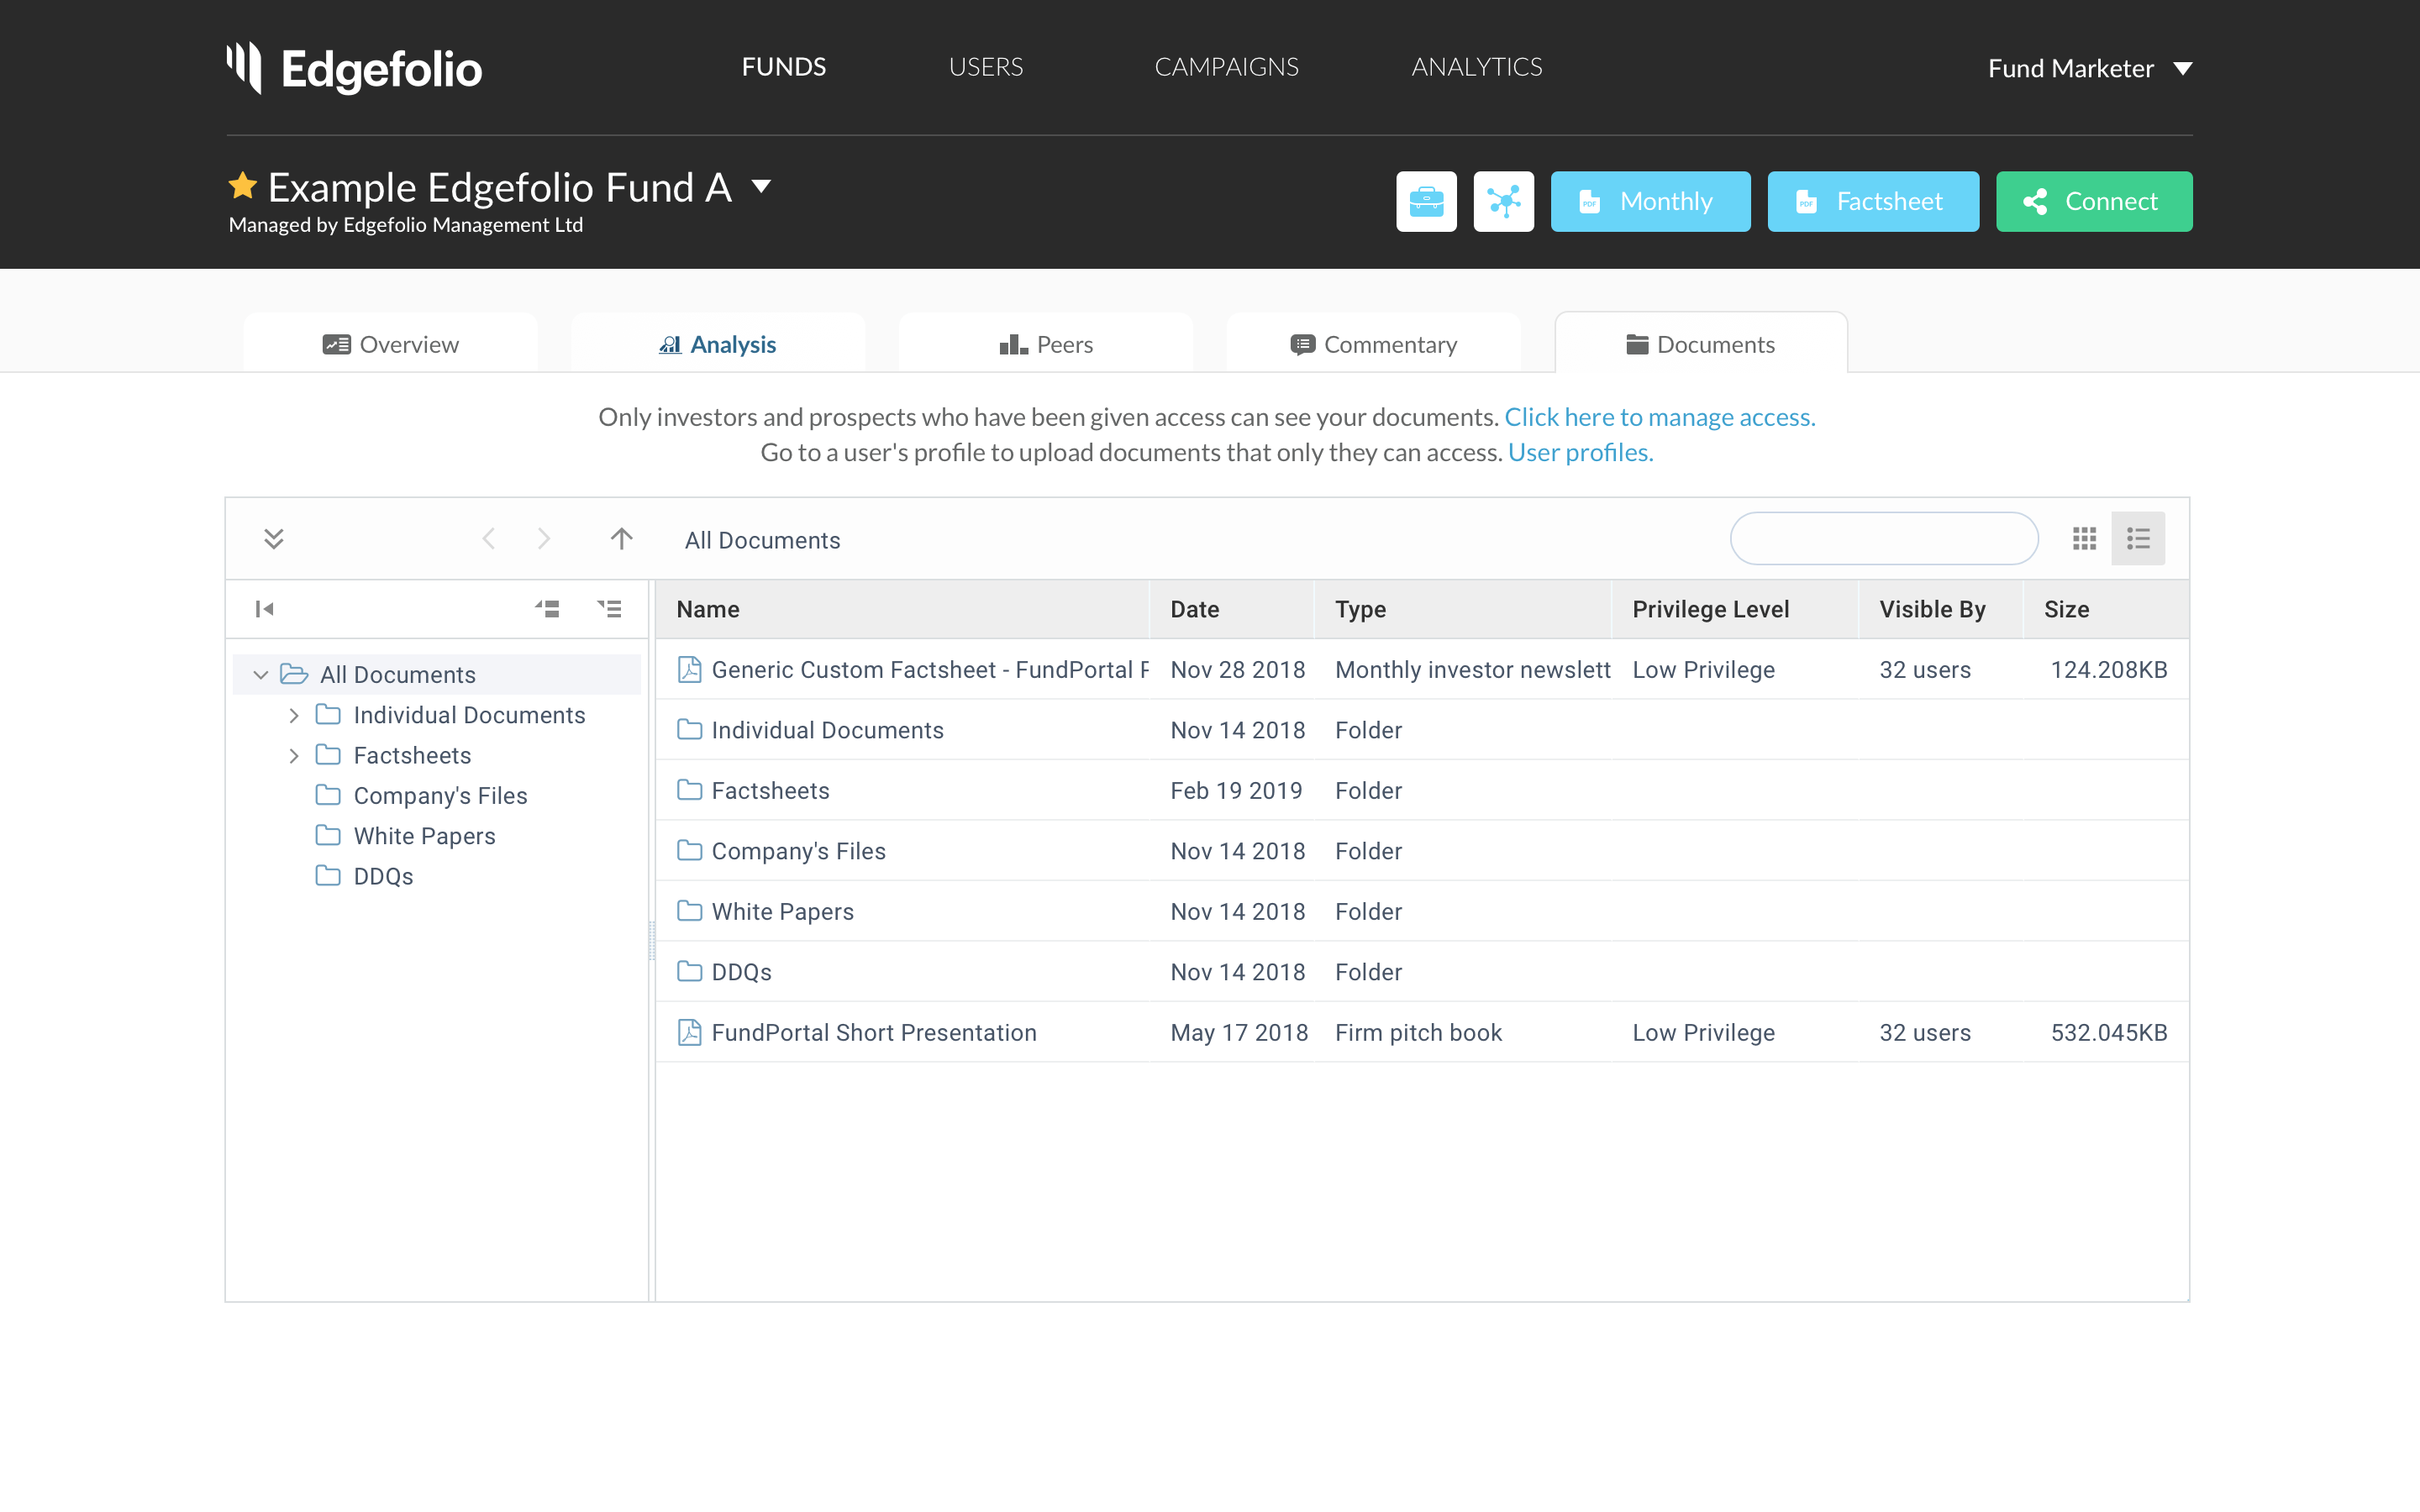Select Company's Files in the folder tree
Image resolution: width=2420 pixels, height=1512 pixels.
[x=440, y=795]
